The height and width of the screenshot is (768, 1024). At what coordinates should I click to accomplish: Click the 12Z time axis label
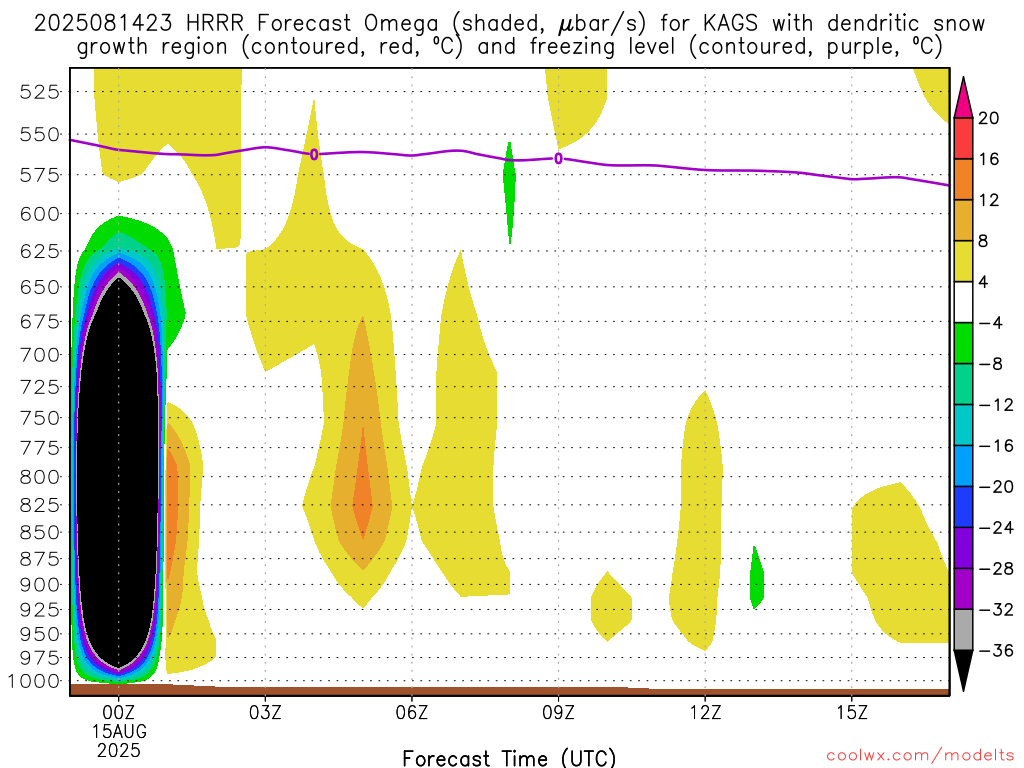click(705, 711)
